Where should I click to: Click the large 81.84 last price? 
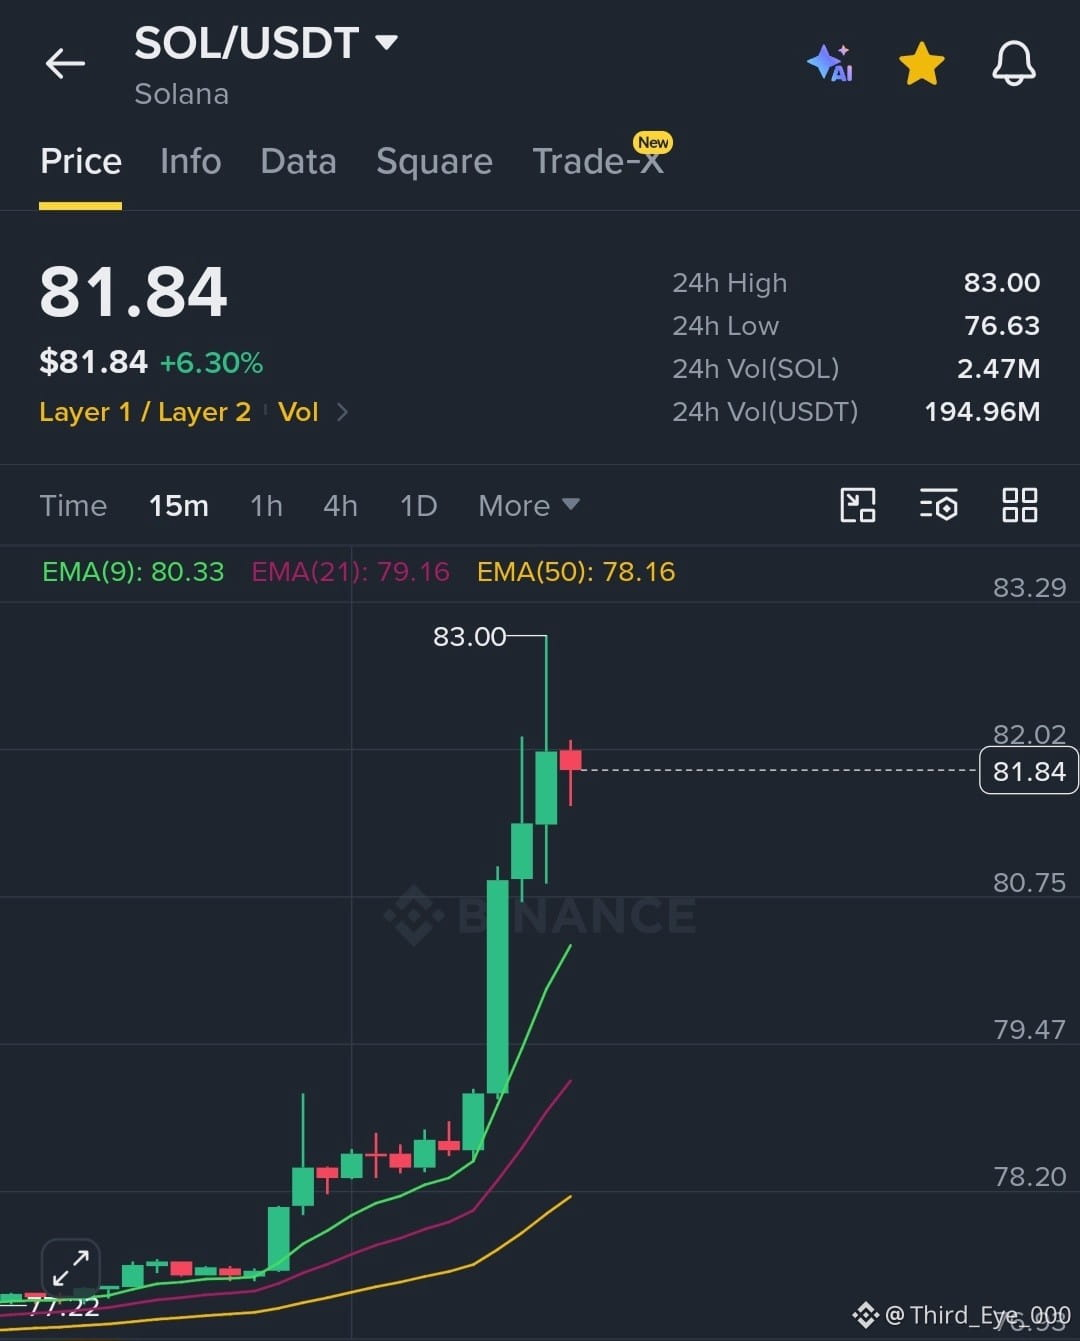click(x=133, y=293)
